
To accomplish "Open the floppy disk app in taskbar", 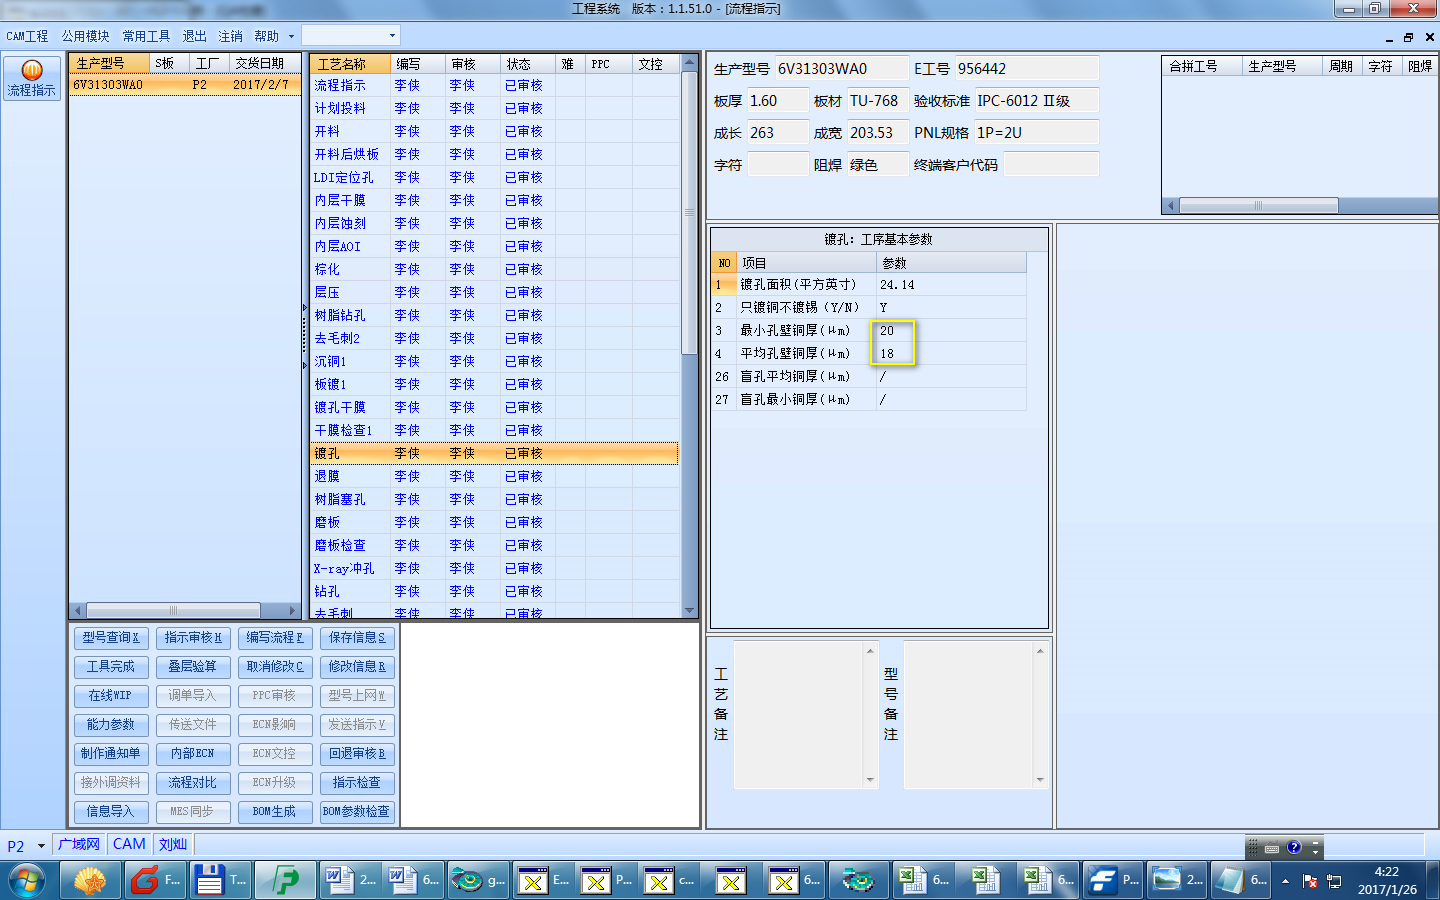I will pos(219,881).
